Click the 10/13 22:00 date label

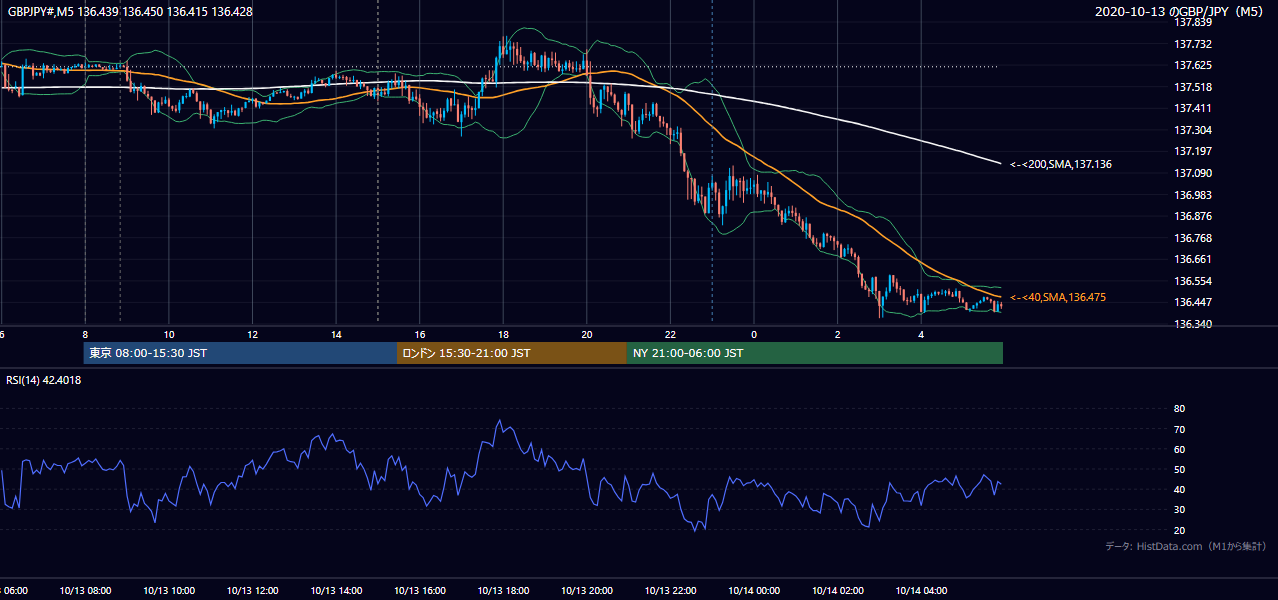(670, 591)
